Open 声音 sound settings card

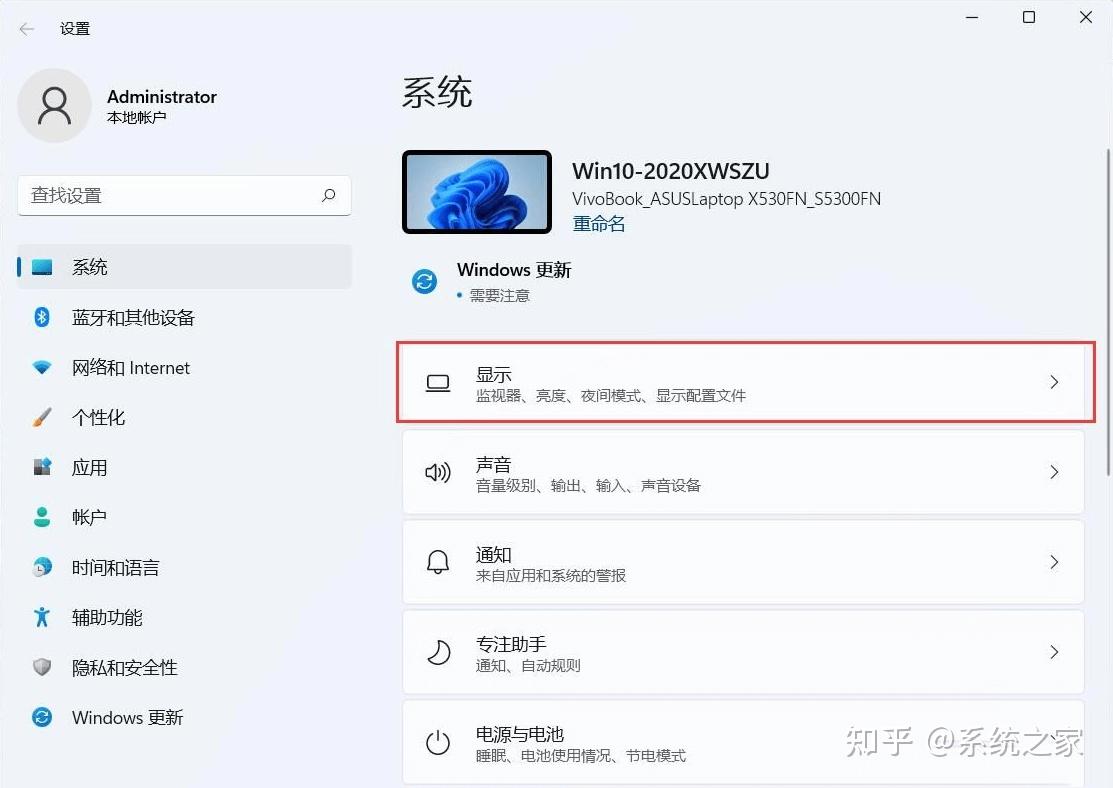(x=743, y=472)
